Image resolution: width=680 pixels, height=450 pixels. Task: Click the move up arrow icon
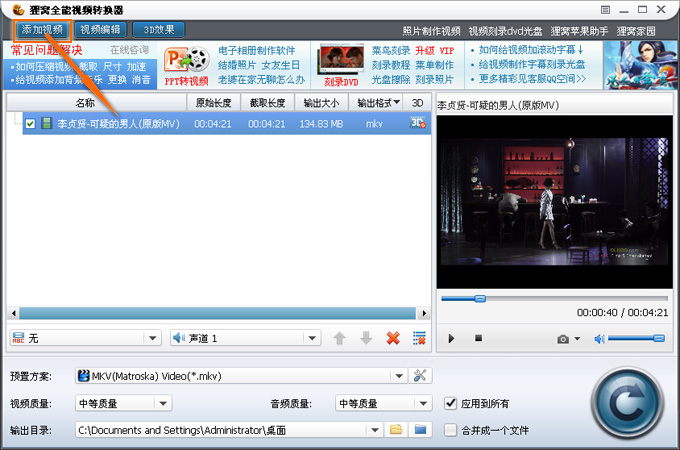pyautogui.click(x=340, y=338)
